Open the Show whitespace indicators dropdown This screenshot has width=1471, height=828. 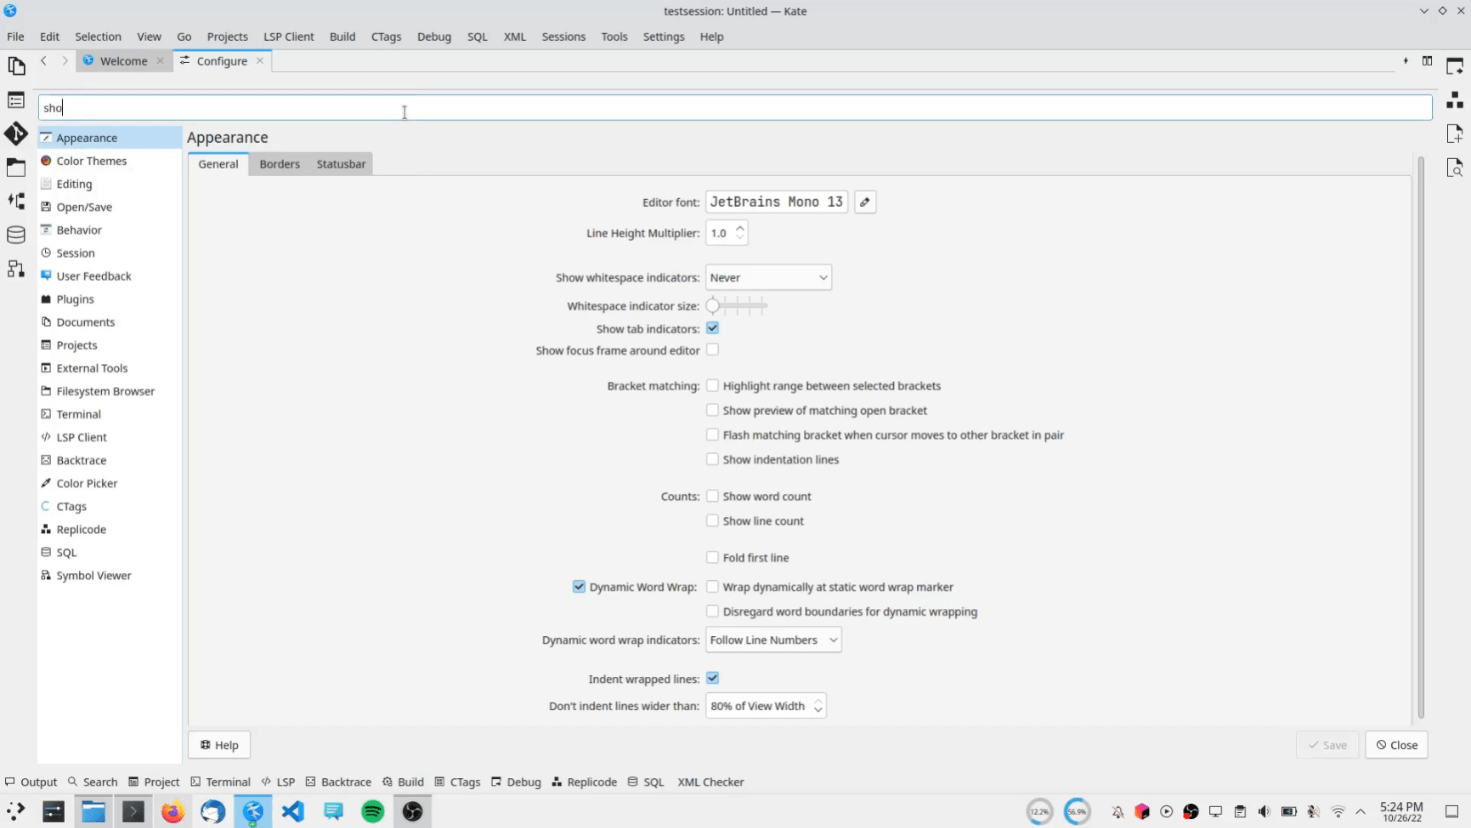click(x=768, y=277)
